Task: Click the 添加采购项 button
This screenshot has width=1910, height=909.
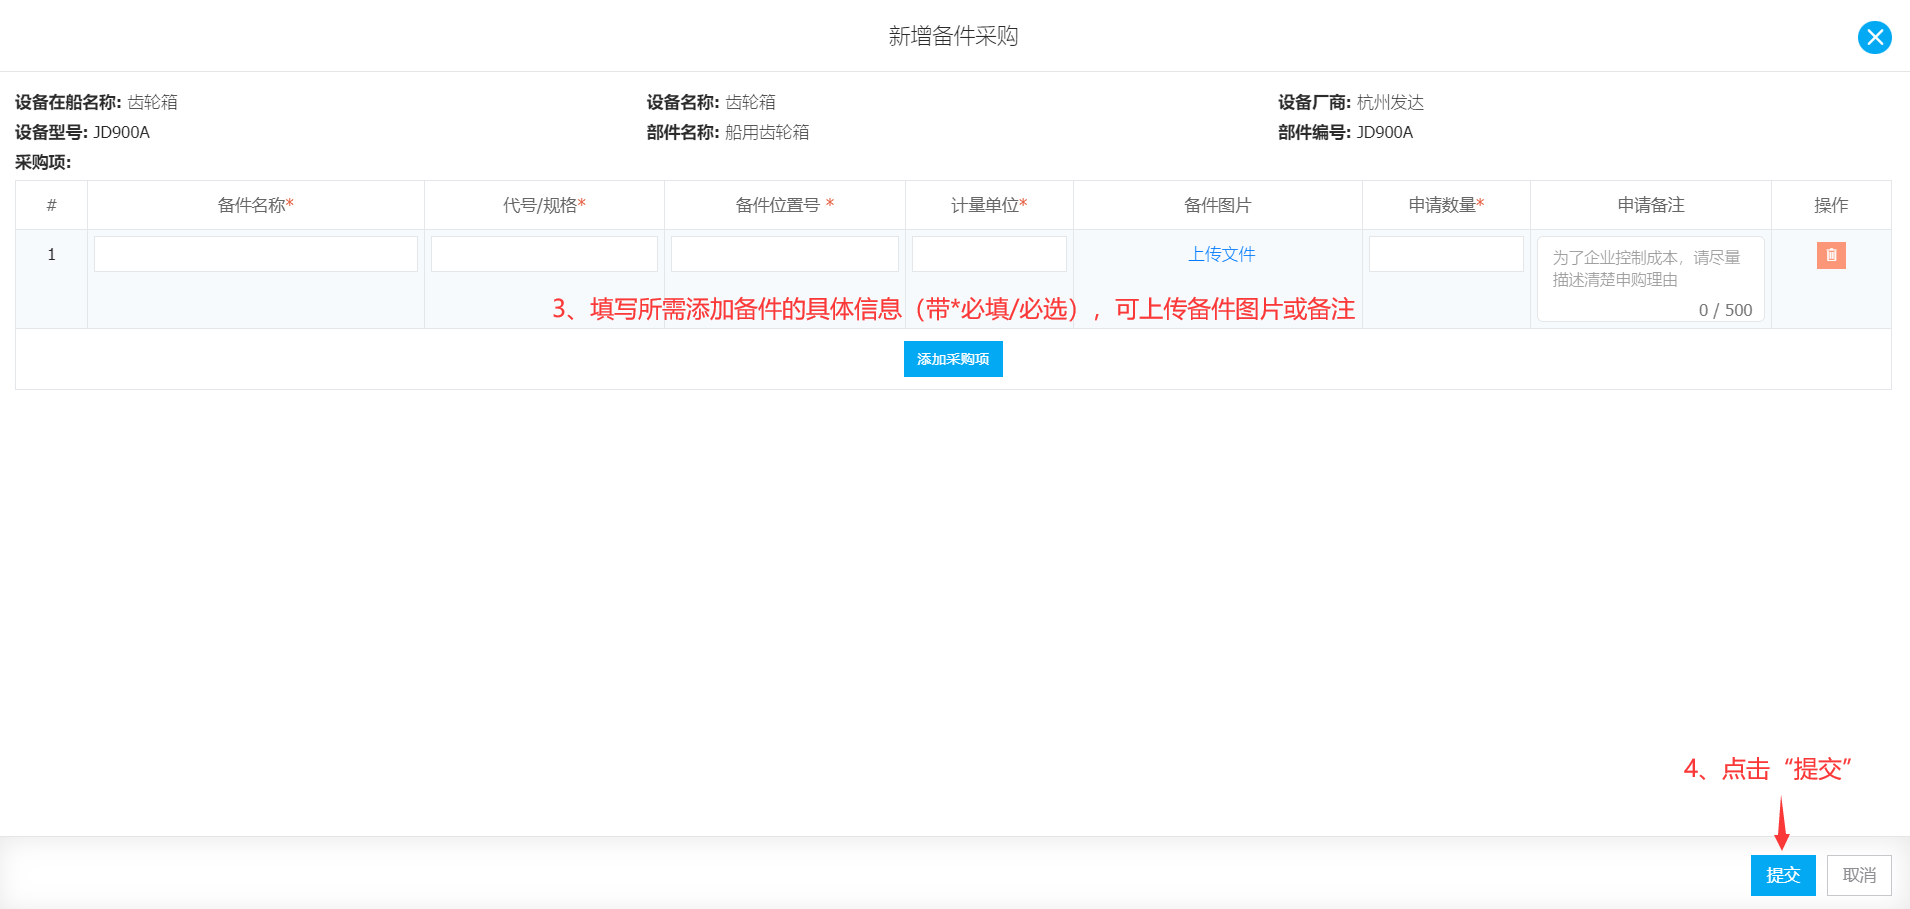Action: (x=953, y=359)
